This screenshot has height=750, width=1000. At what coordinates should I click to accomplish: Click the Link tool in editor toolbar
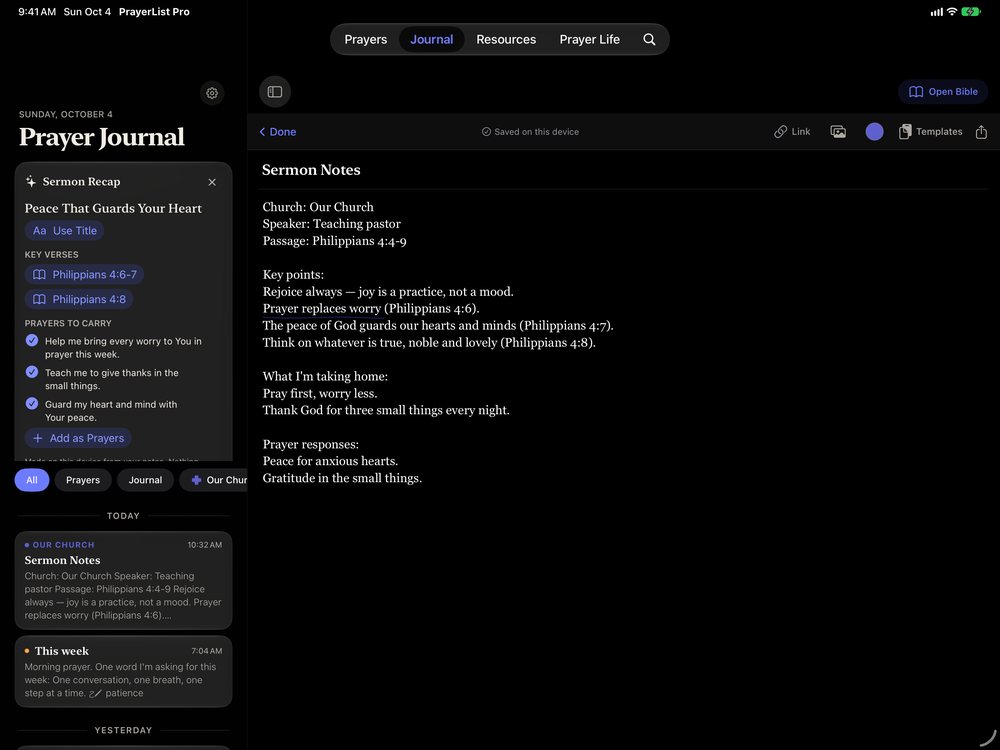coord(792,131)
